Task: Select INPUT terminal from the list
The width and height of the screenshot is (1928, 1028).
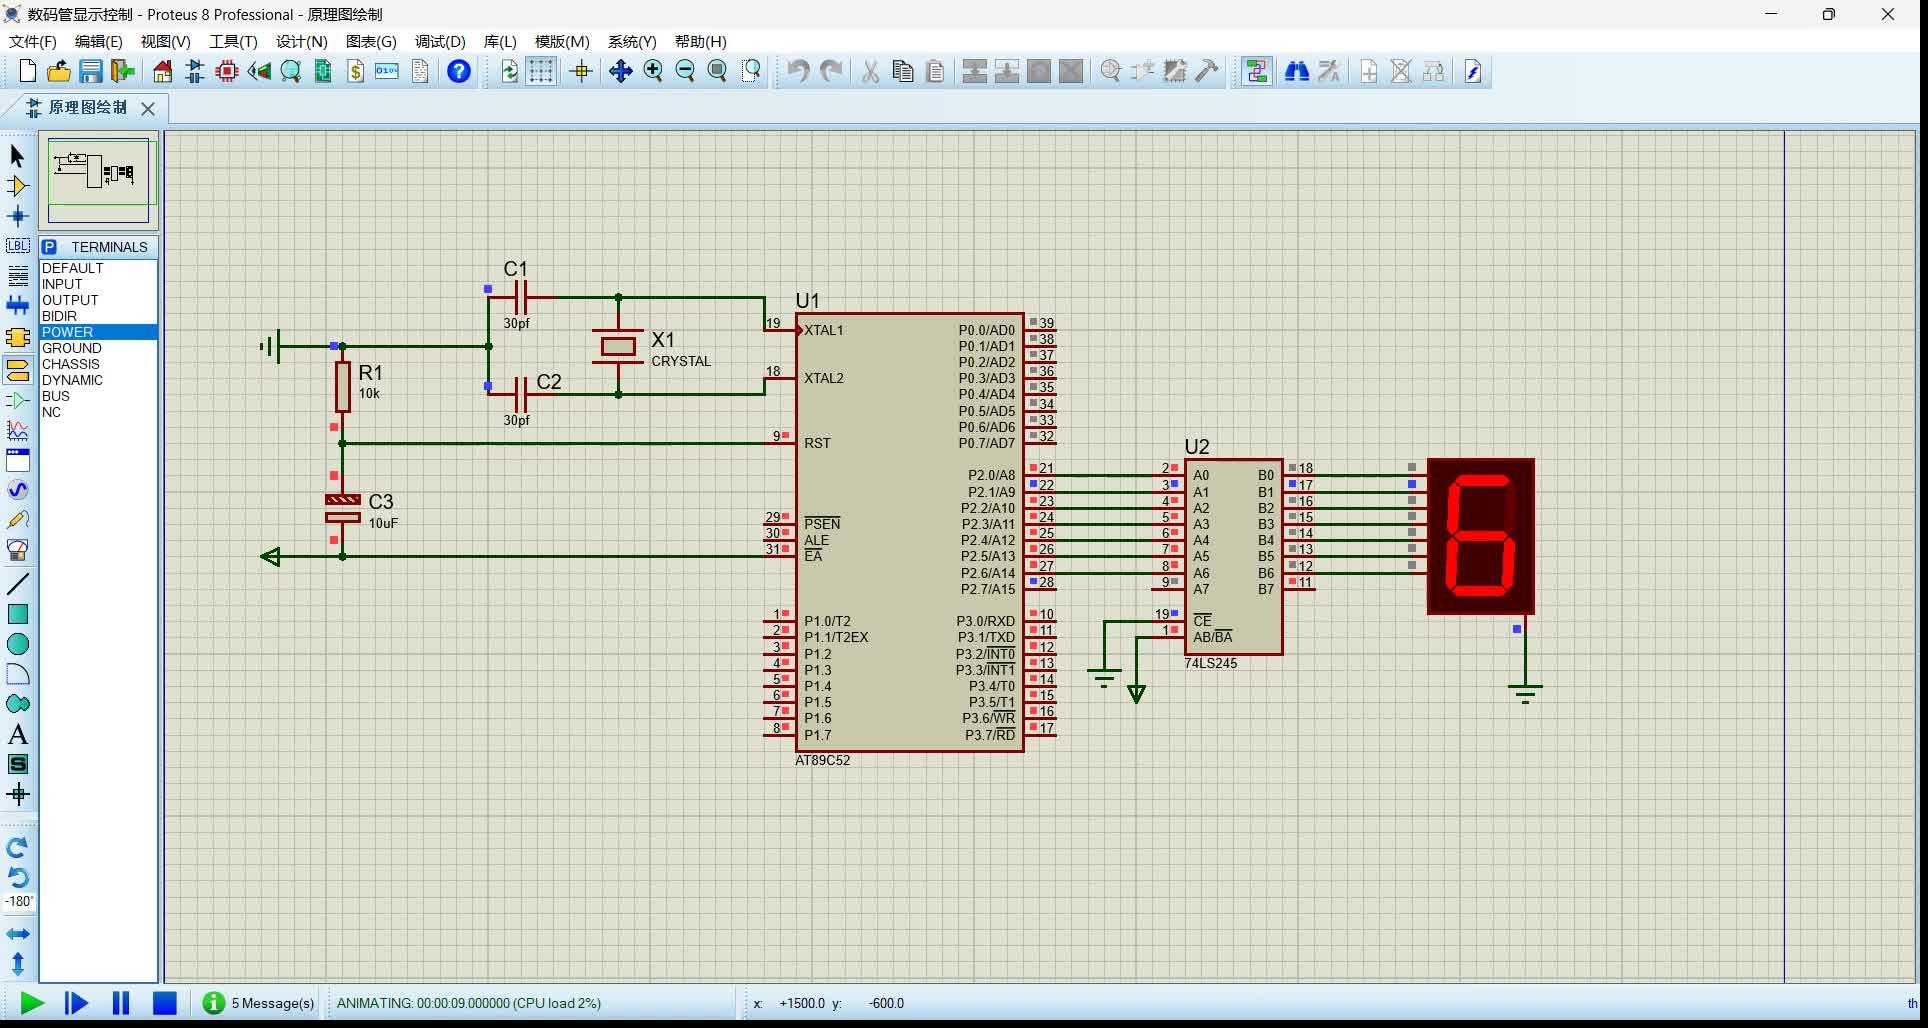Action: pyautogui.click(x=62, y=284)
